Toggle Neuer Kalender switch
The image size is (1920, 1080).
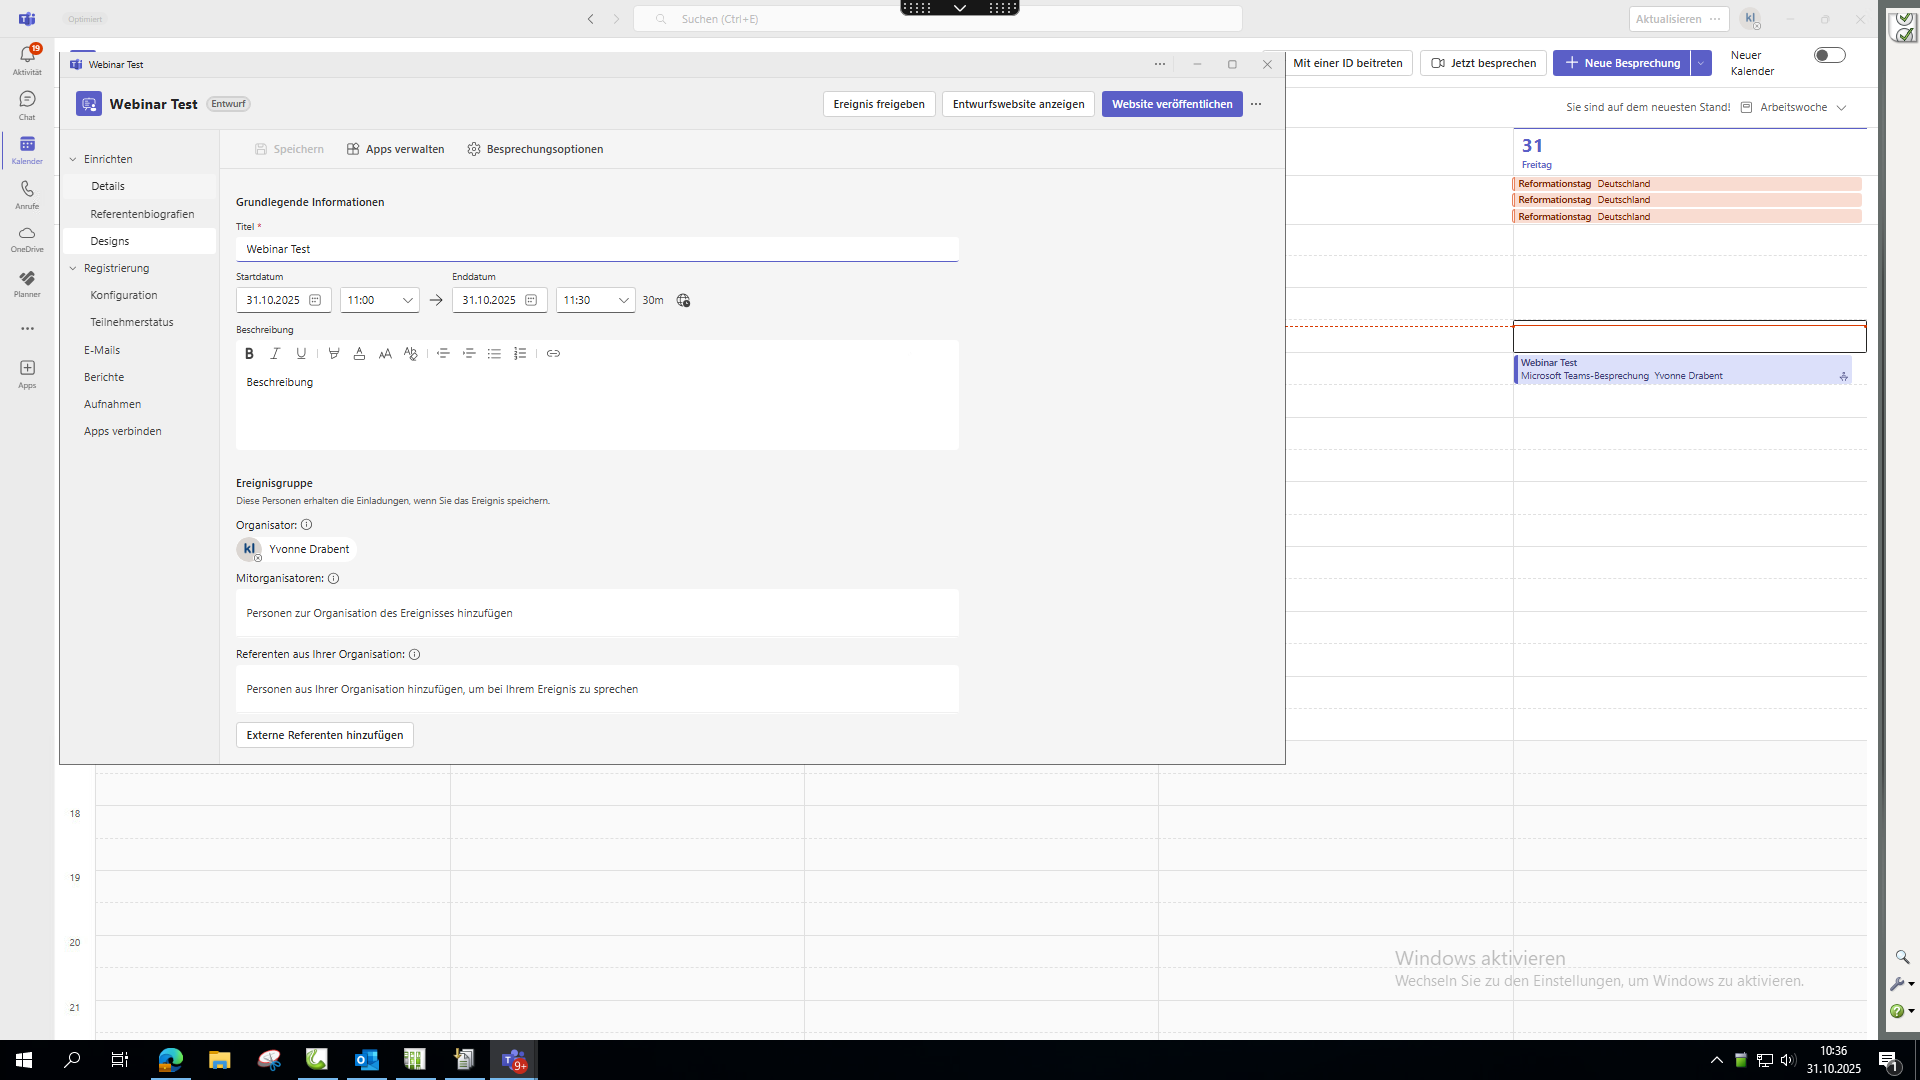[1829, 56]
